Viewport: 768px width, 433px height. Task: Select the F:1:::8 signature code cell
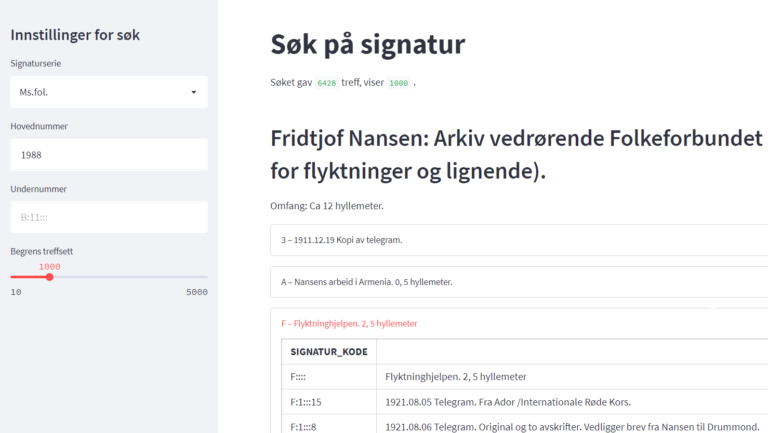tap(329, 427)
